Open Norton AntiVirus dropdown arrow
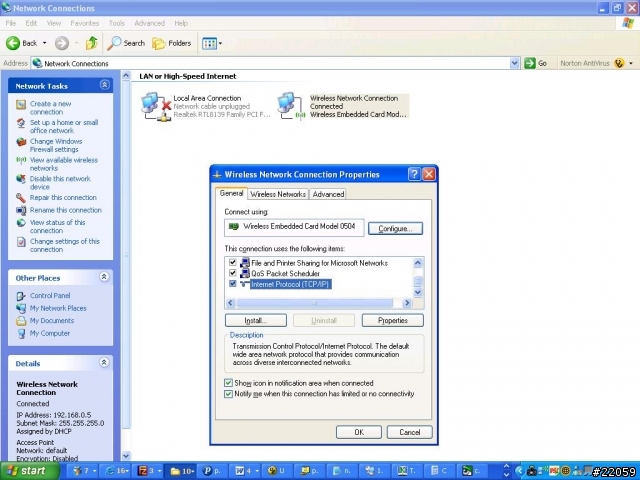 [631, 63]
